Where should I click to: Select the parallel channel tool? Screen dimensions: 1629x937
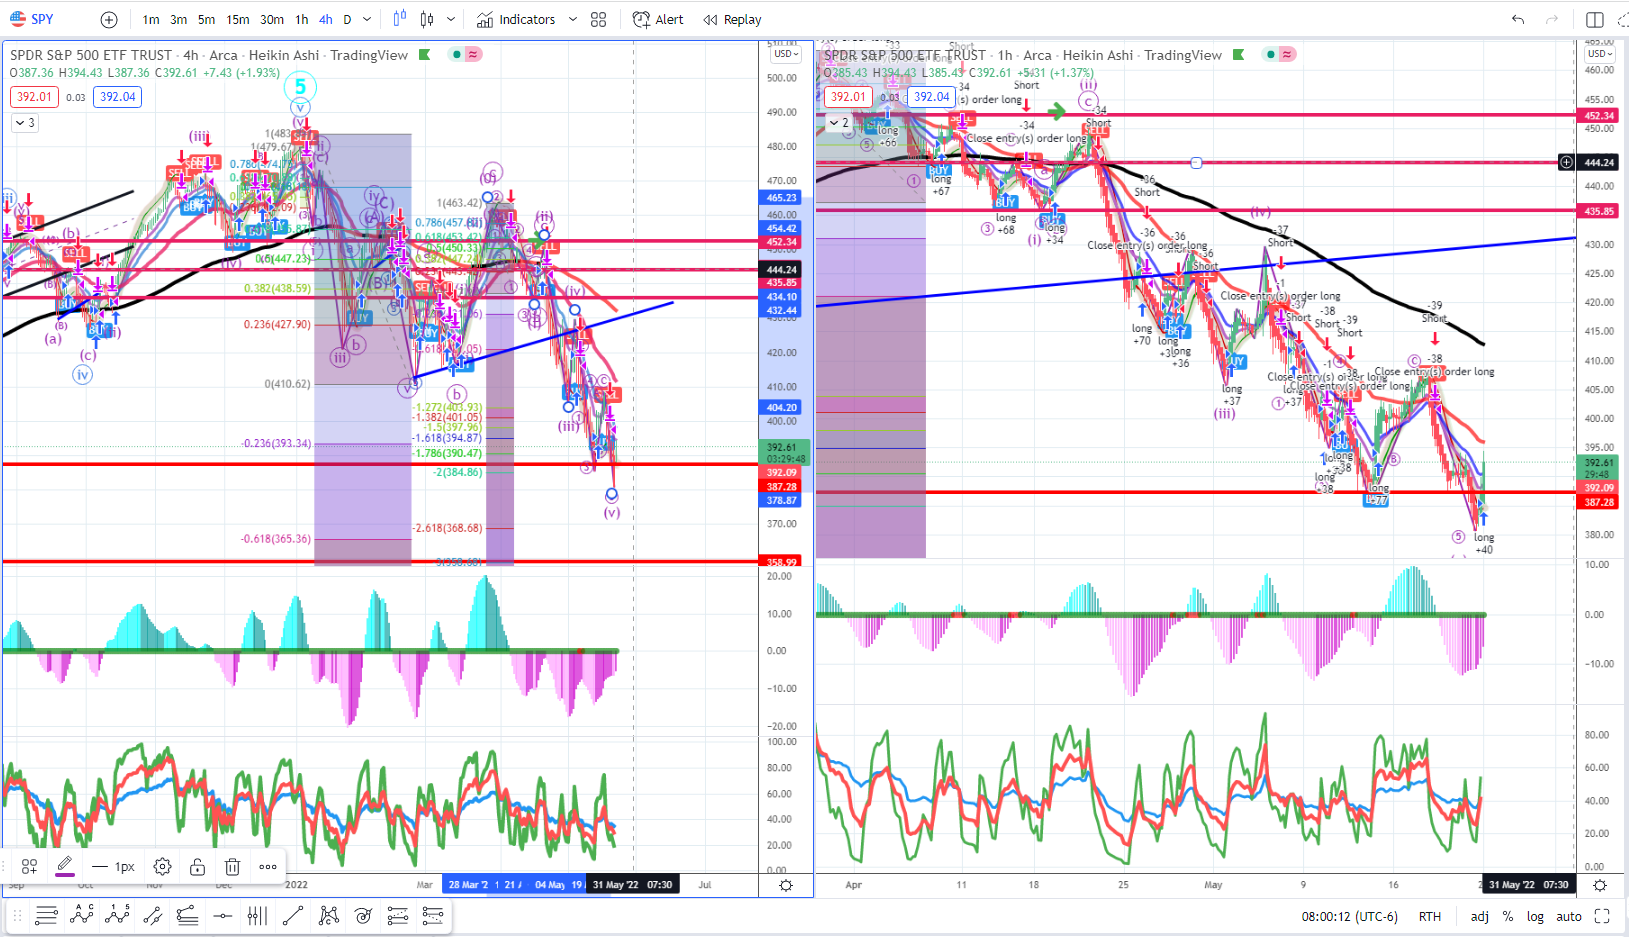click(152, 915)
